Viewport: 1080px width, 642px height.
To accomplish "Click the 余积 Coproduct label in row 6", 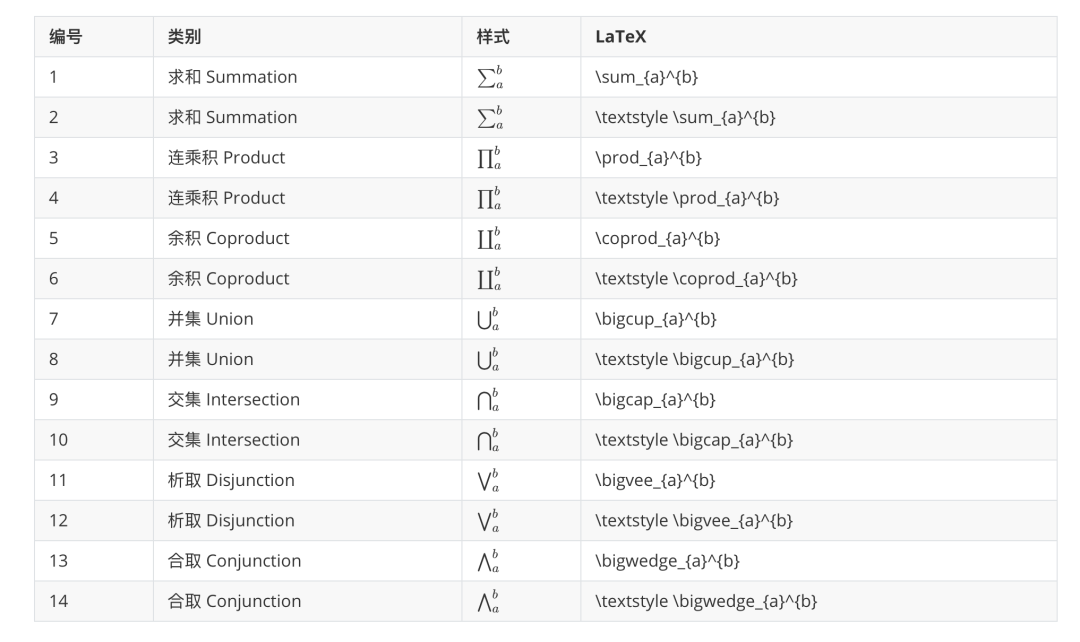I will 228,278.
